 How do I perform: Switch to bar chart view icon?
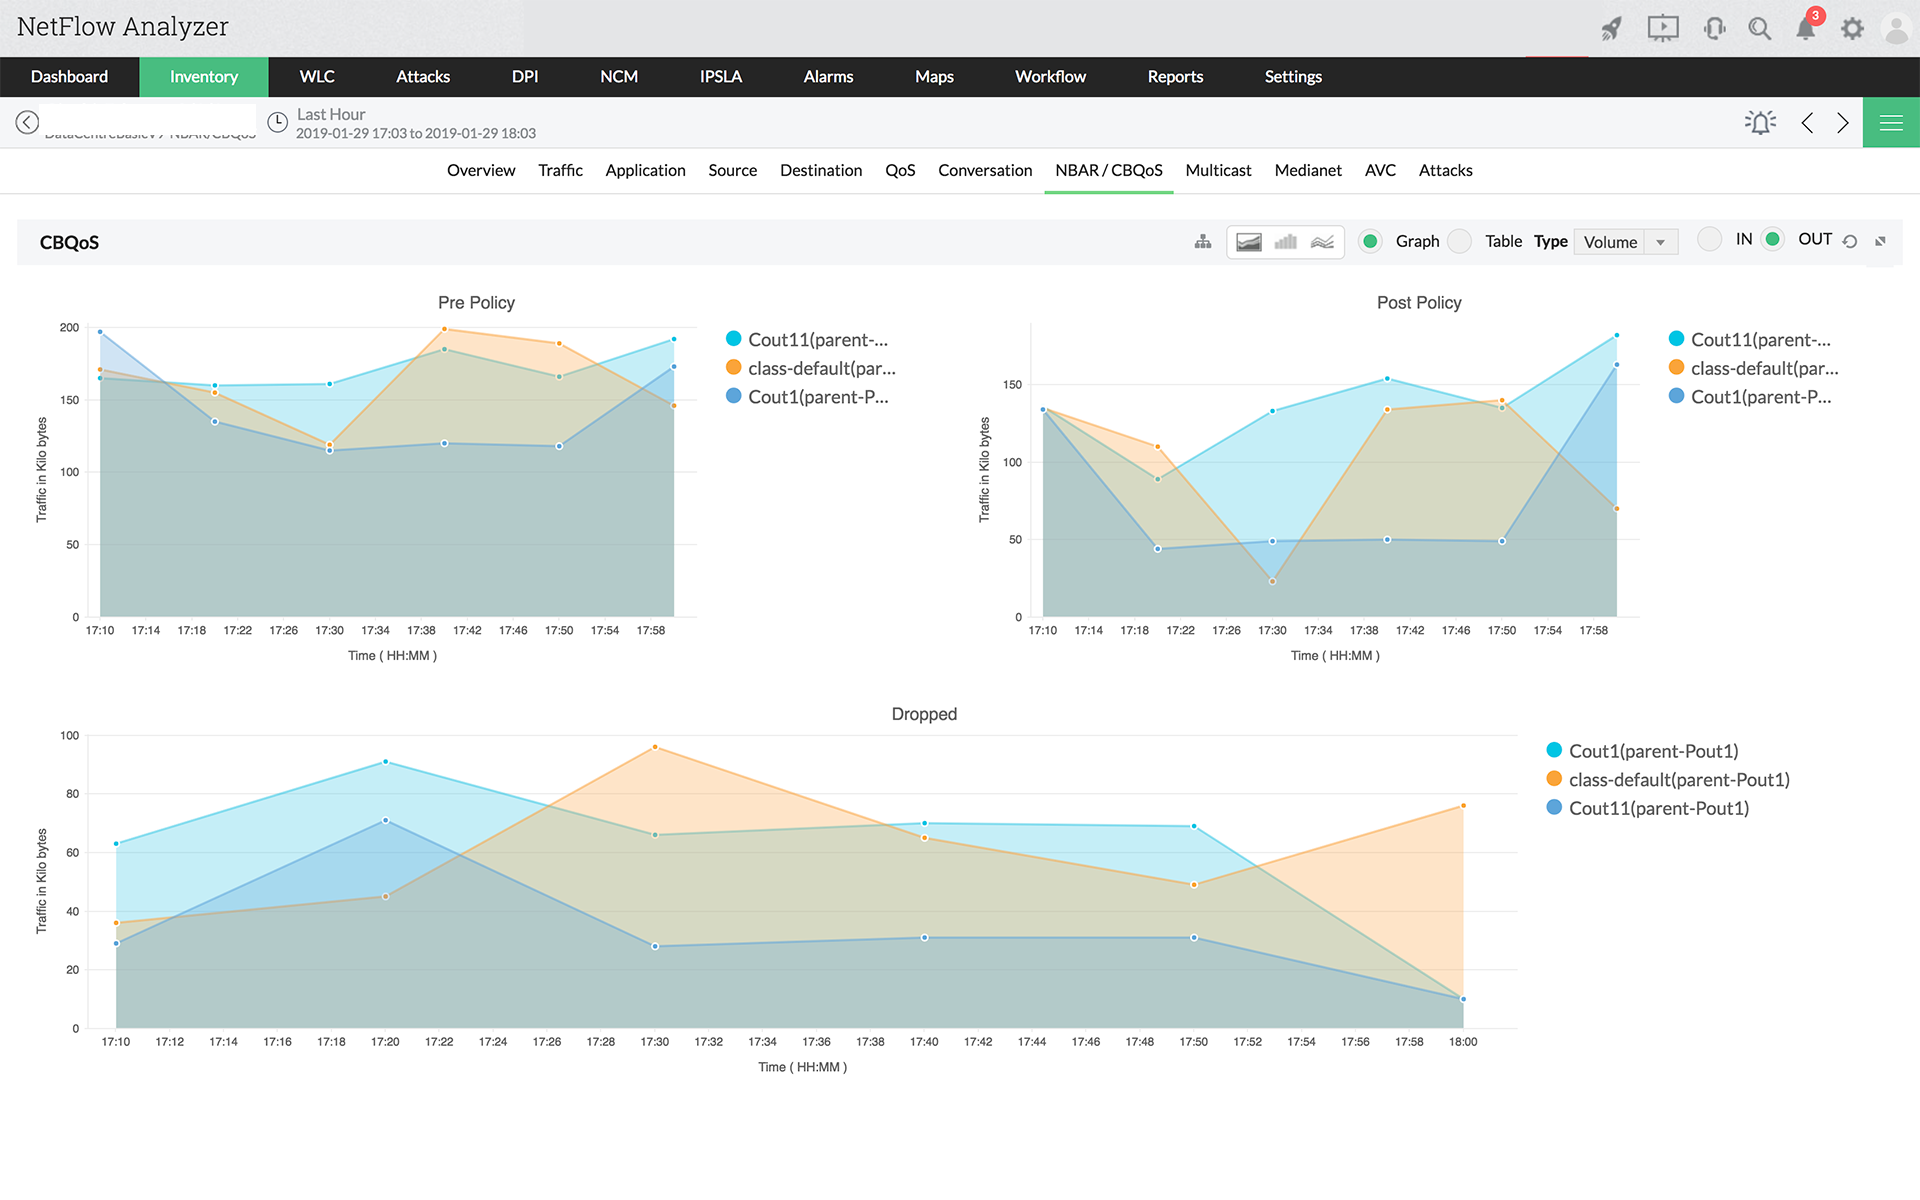click(x=1285, y=242)
